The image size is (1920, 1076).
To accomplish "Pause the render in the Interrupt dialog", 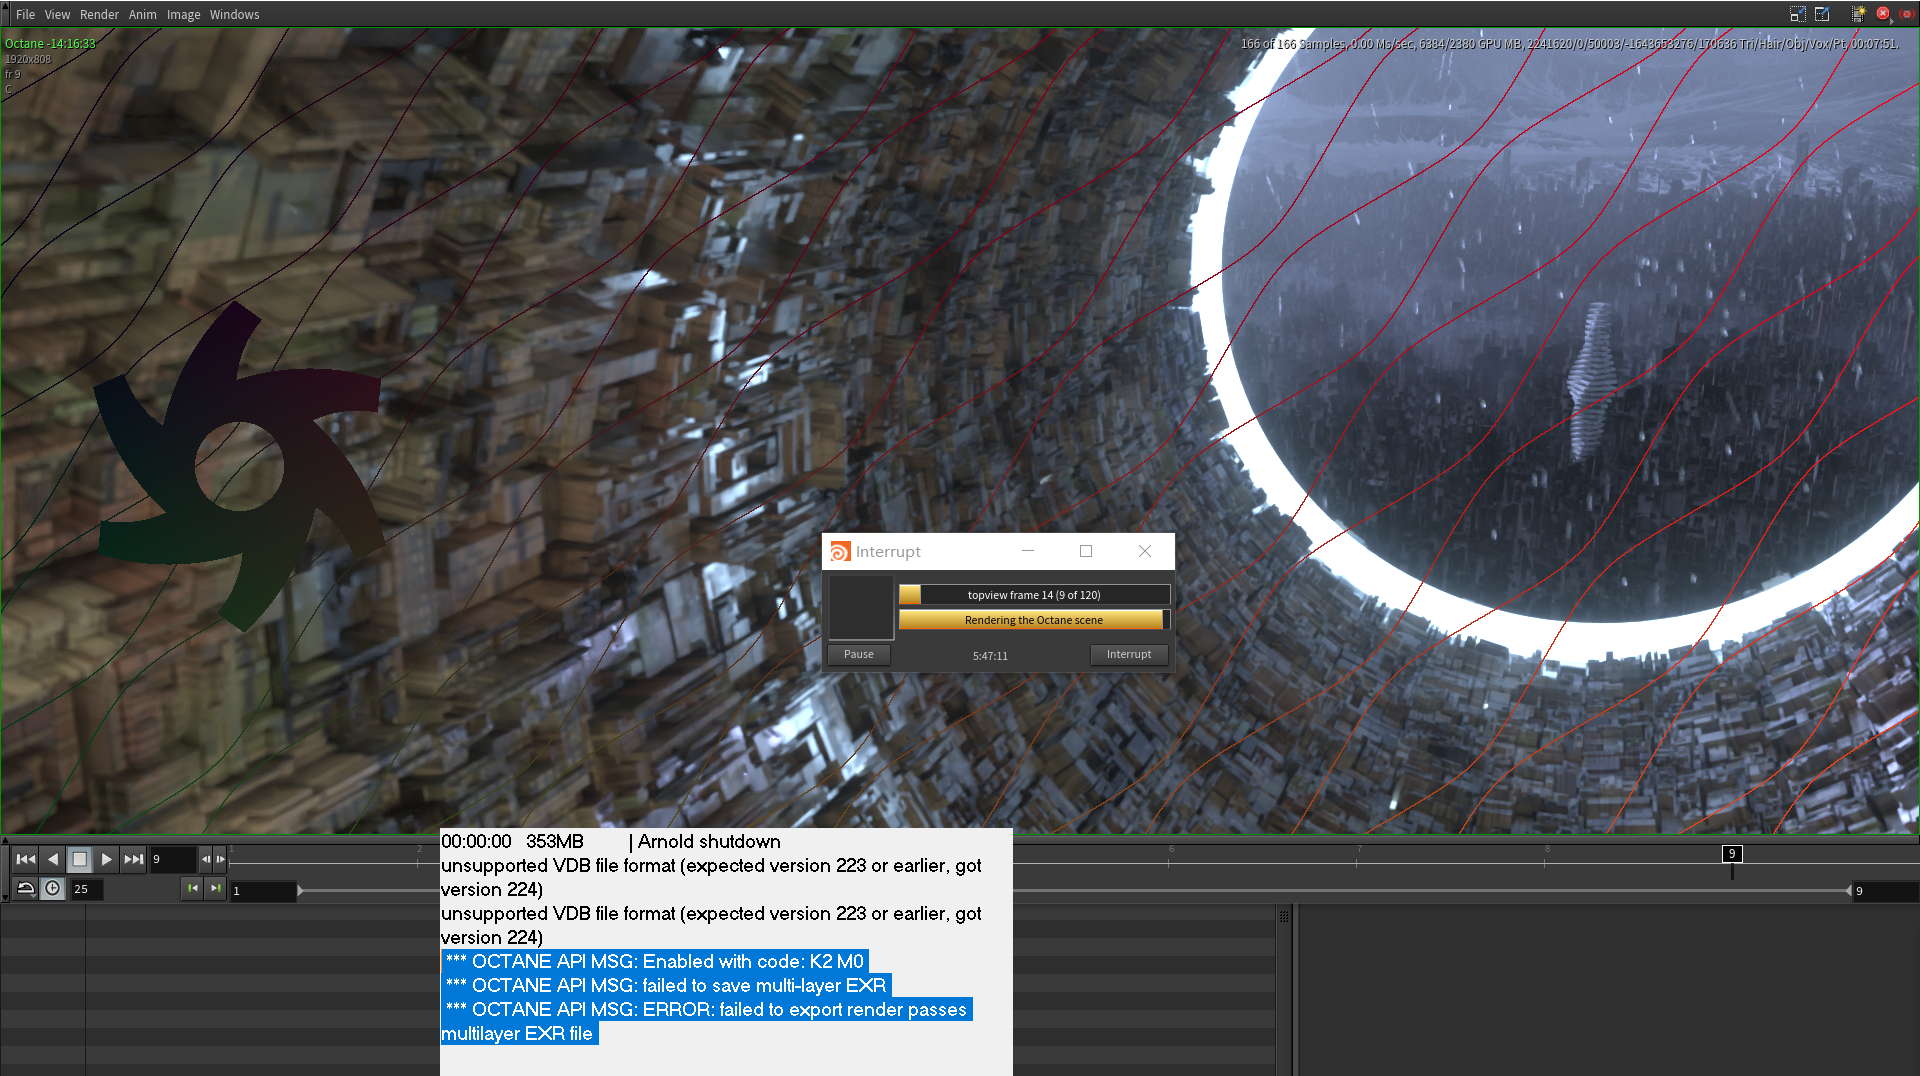I will [x=859, y=654].
